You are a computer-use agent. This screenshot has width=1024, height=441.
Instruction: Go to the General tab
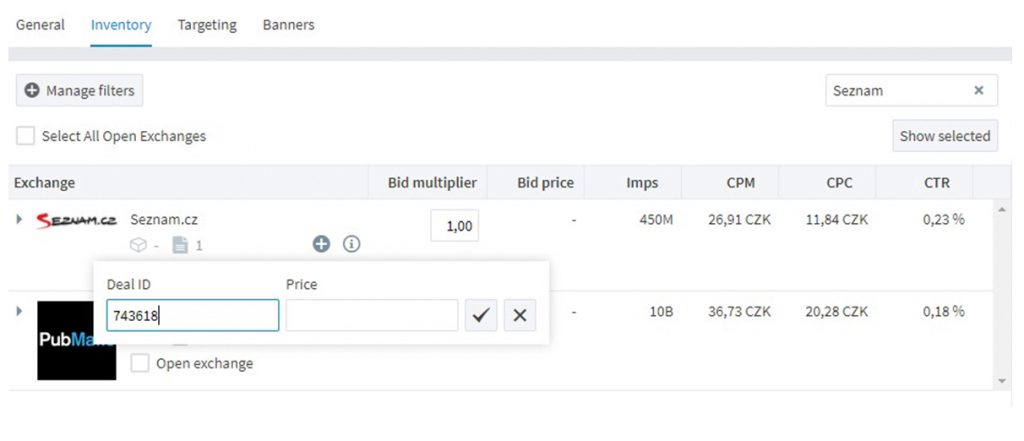40,25
